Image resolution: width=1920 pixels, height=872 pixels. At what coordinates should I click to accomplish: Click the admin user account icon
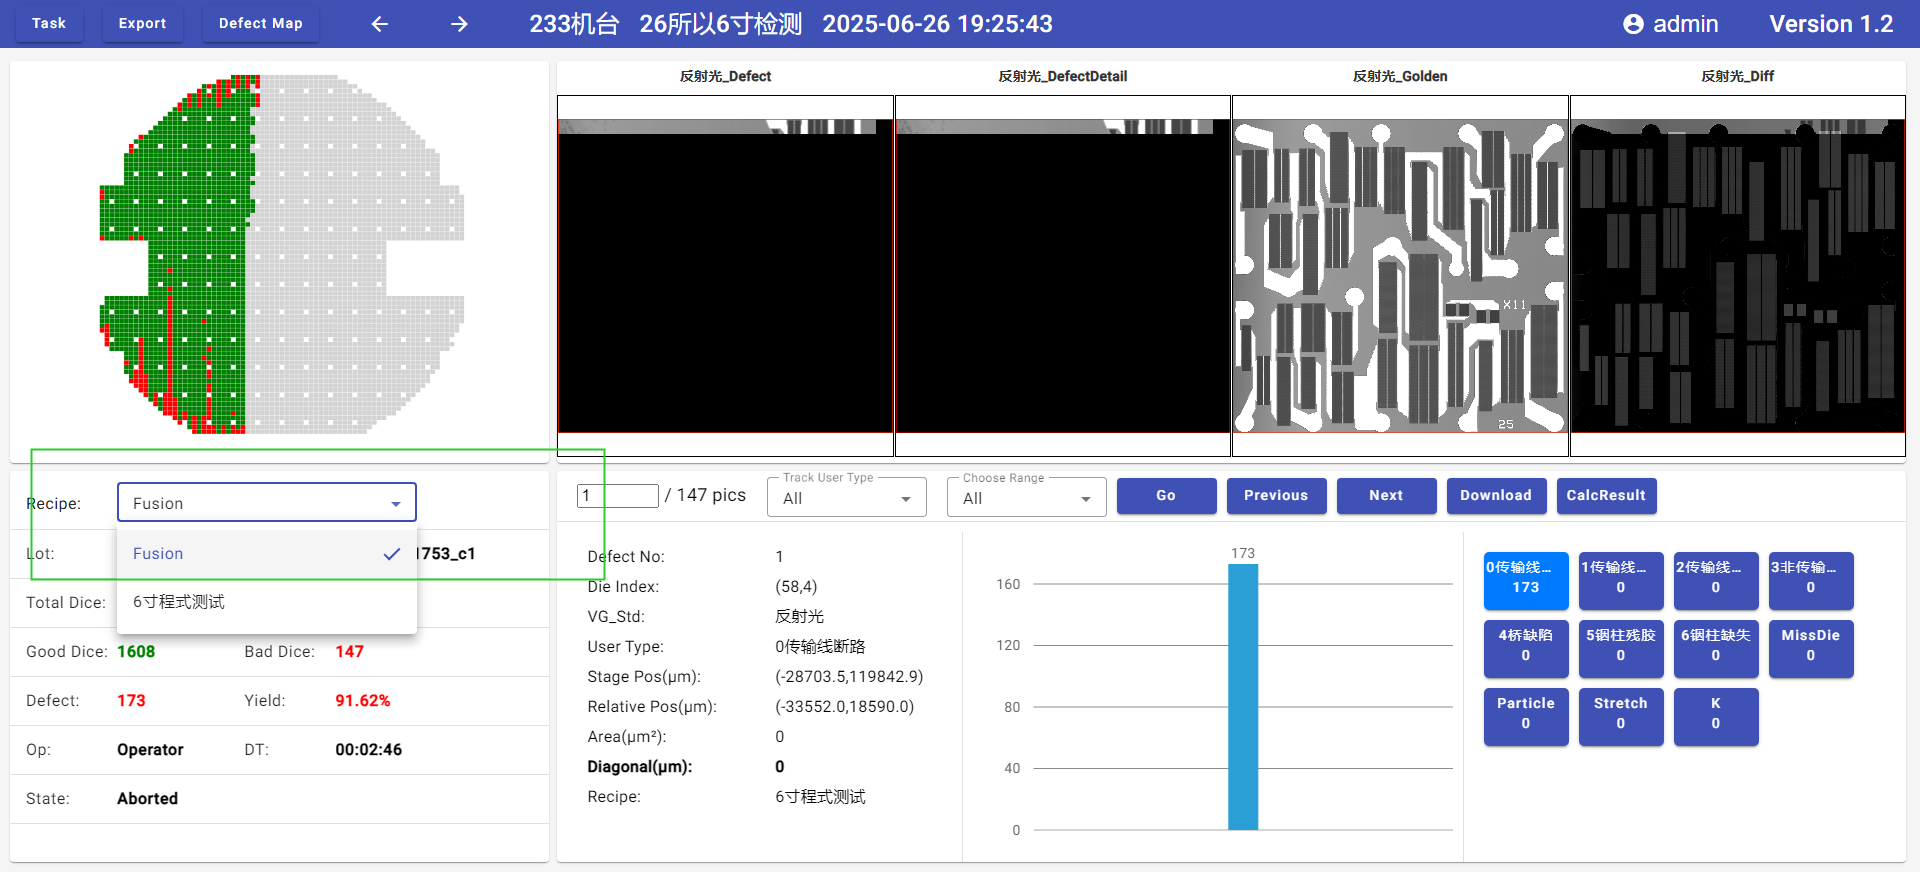click(1633, 24)
